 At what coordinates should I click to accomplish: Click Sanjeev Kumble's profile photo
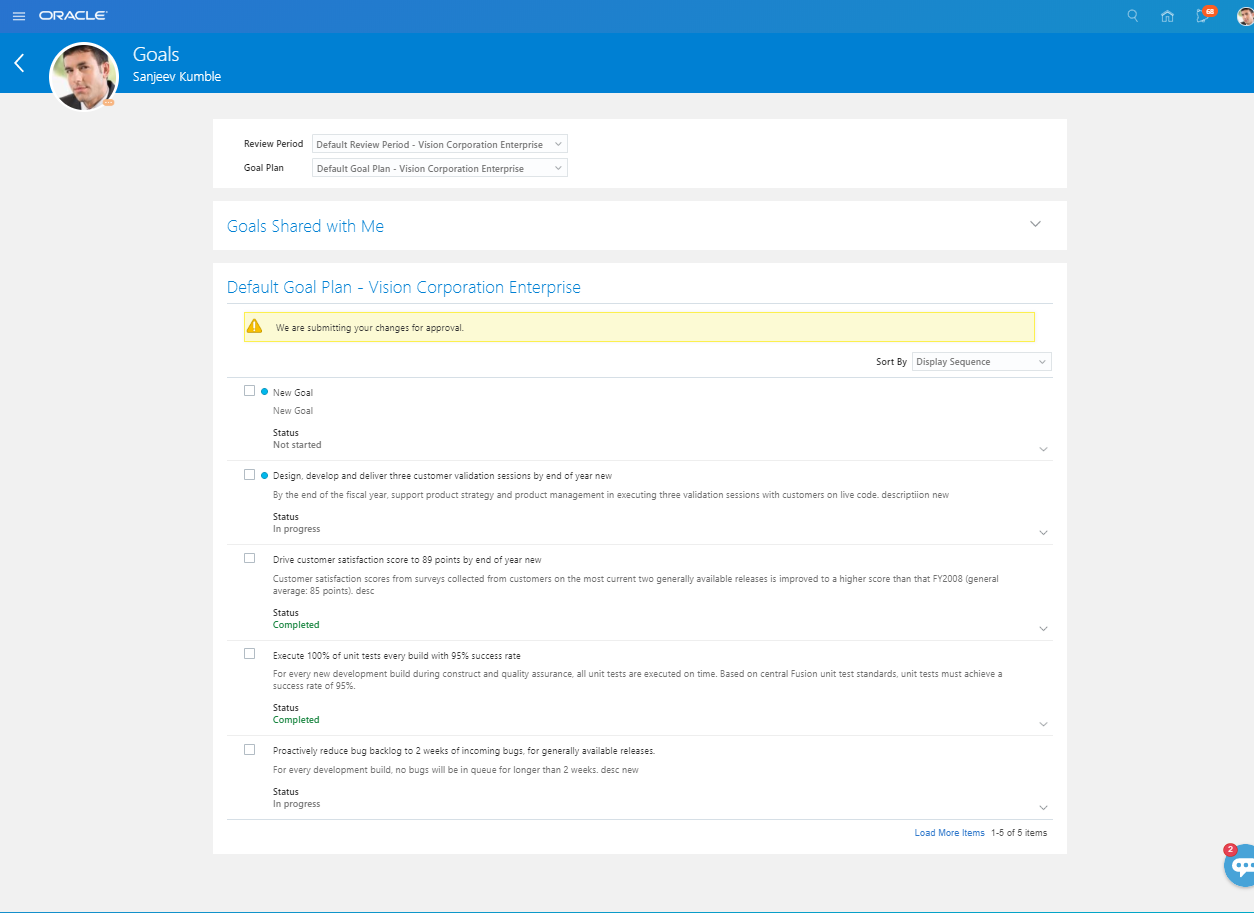pos(84,75)
